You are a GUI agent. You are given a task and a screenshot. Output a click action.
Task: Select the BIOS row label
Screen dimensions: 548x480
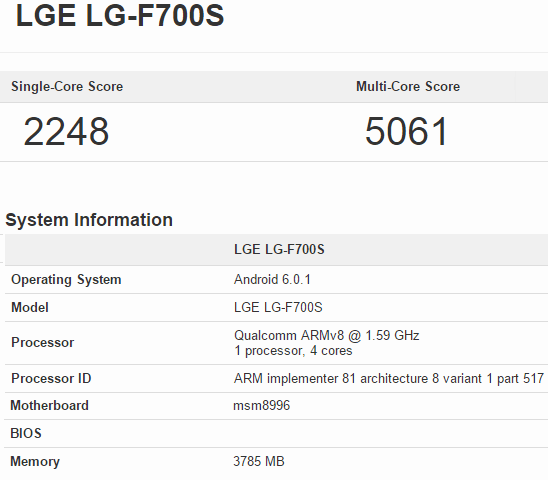pos(26,433)
